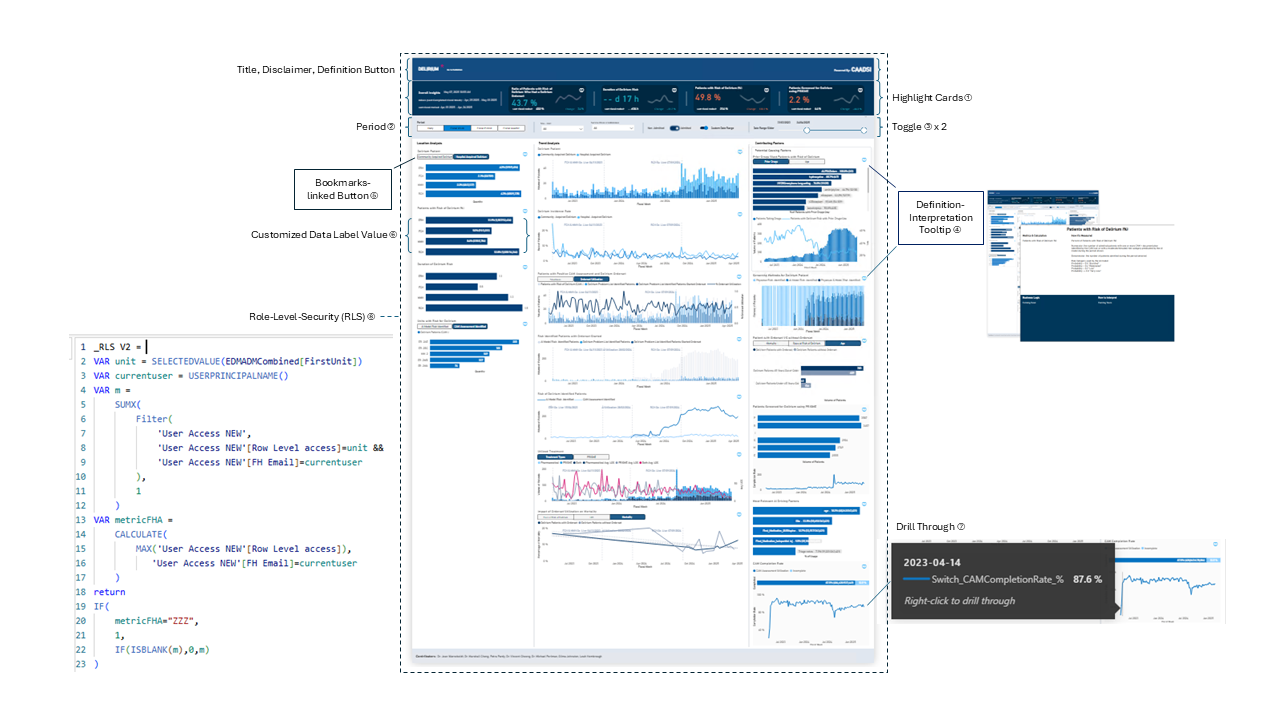Select AI Model Risk Identified under Units with Risk
This screenshot has width=1280, height=720.
click(x=434, y=326)
